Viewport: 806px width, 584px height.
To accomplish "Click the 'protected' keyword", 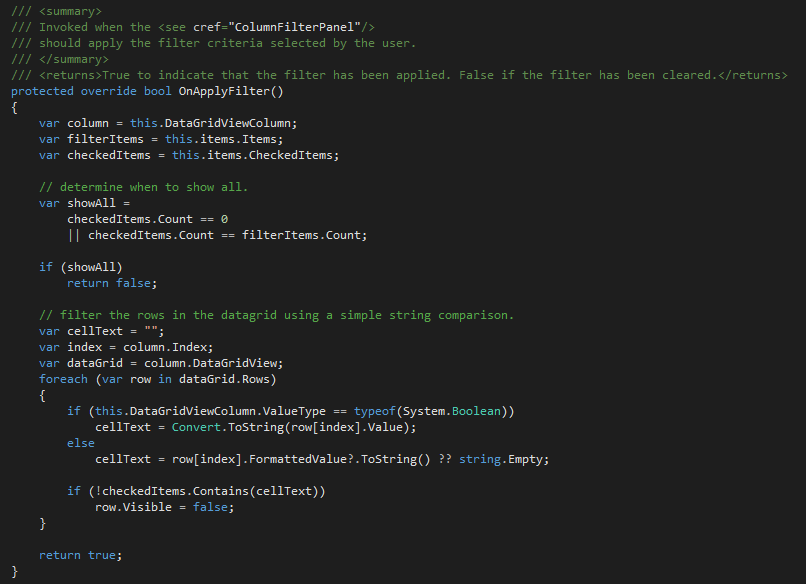I will (42, 92).
